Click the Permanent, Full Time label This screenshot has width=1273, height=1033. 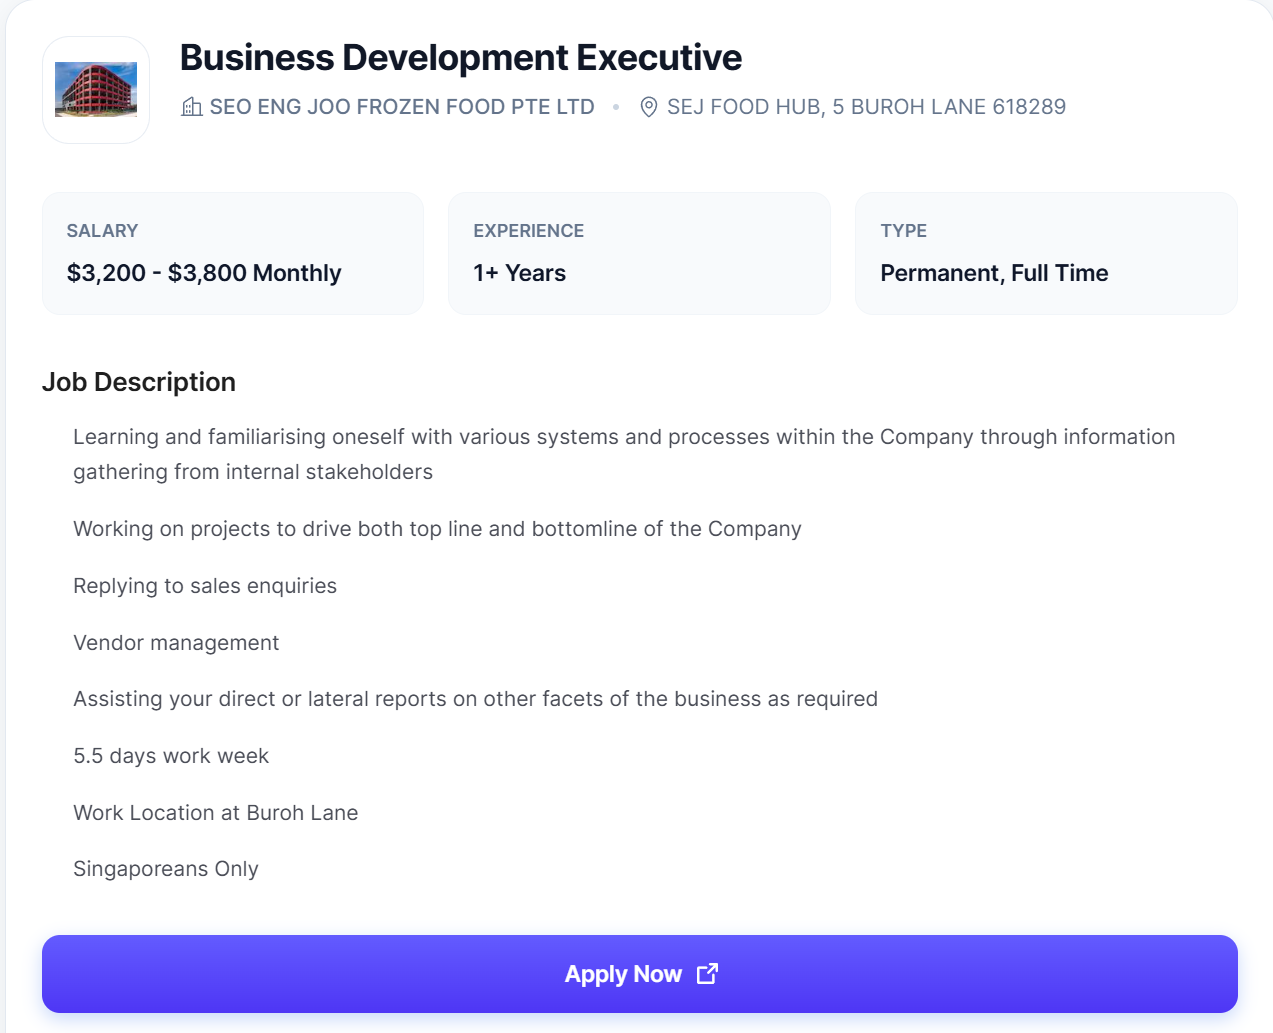[993, 272]
